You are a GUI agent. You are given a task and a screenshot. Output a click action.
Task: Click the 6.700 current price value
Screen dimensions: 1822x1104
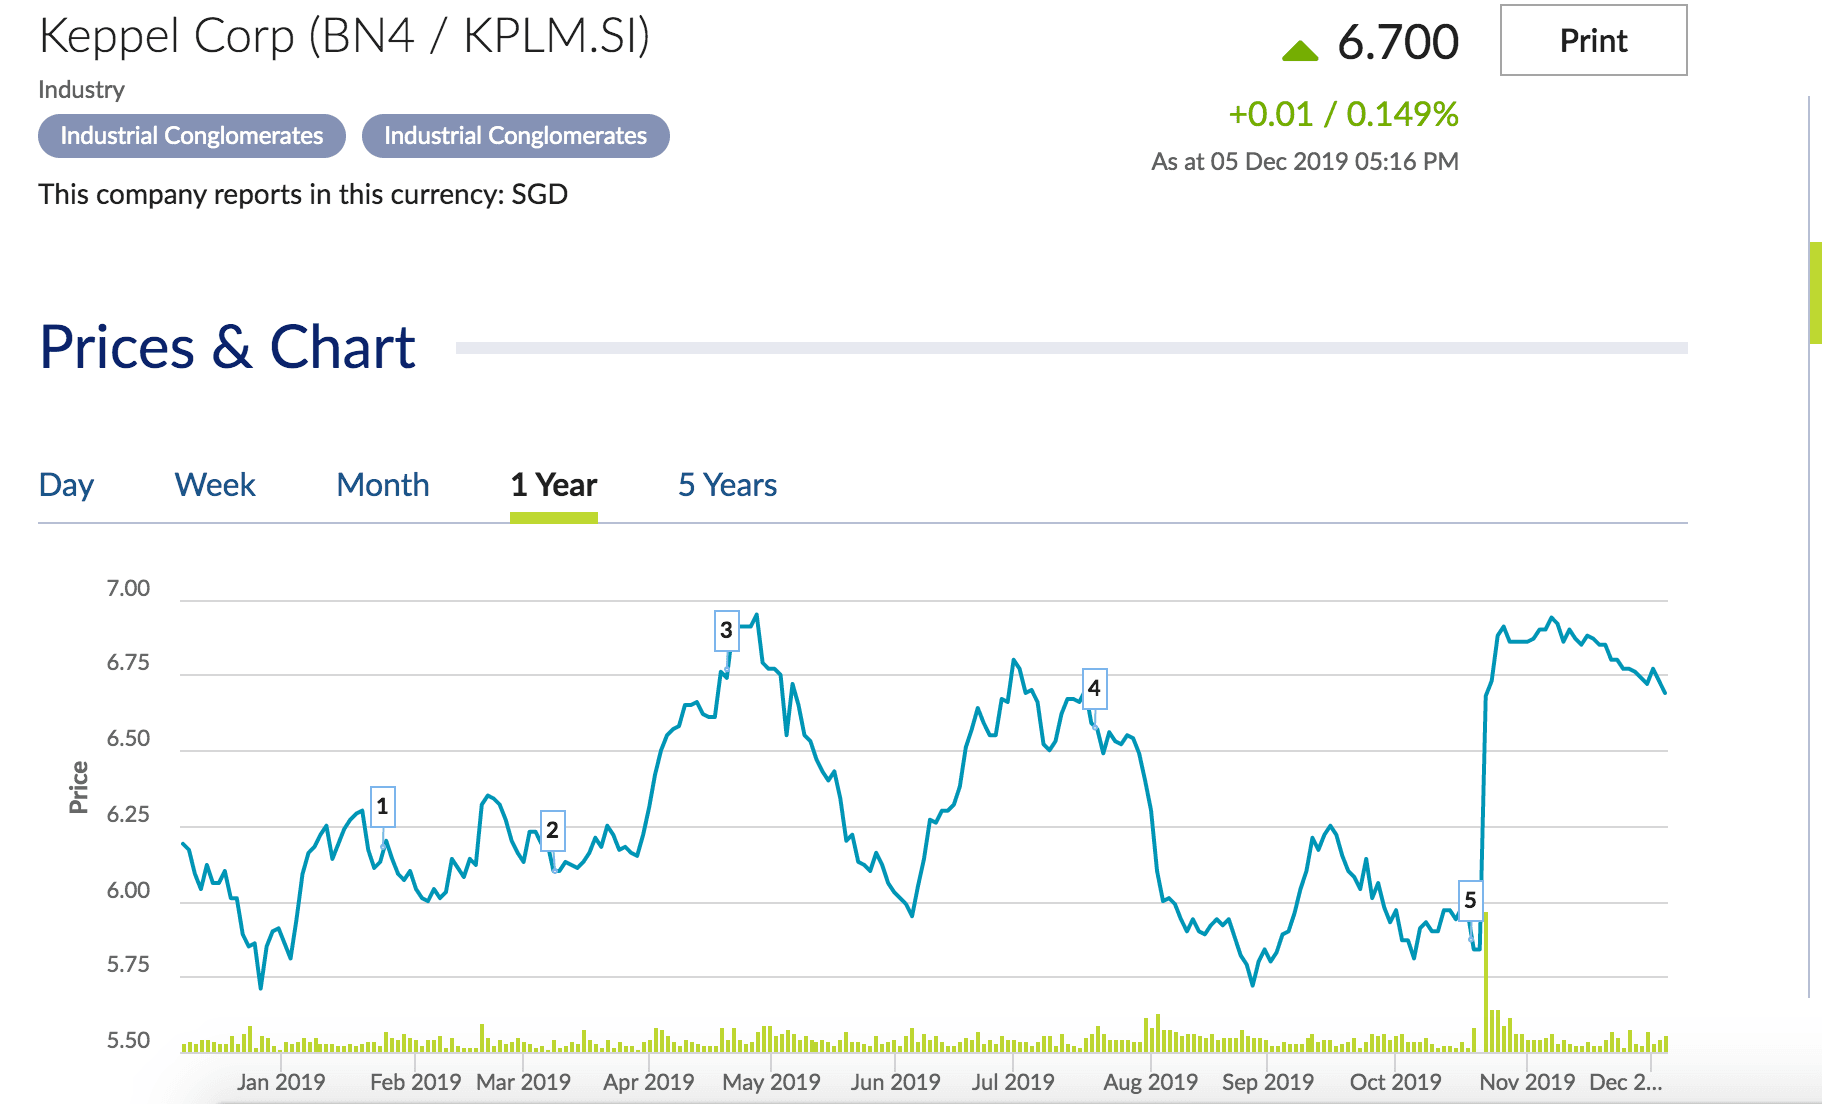(1398, 42)
